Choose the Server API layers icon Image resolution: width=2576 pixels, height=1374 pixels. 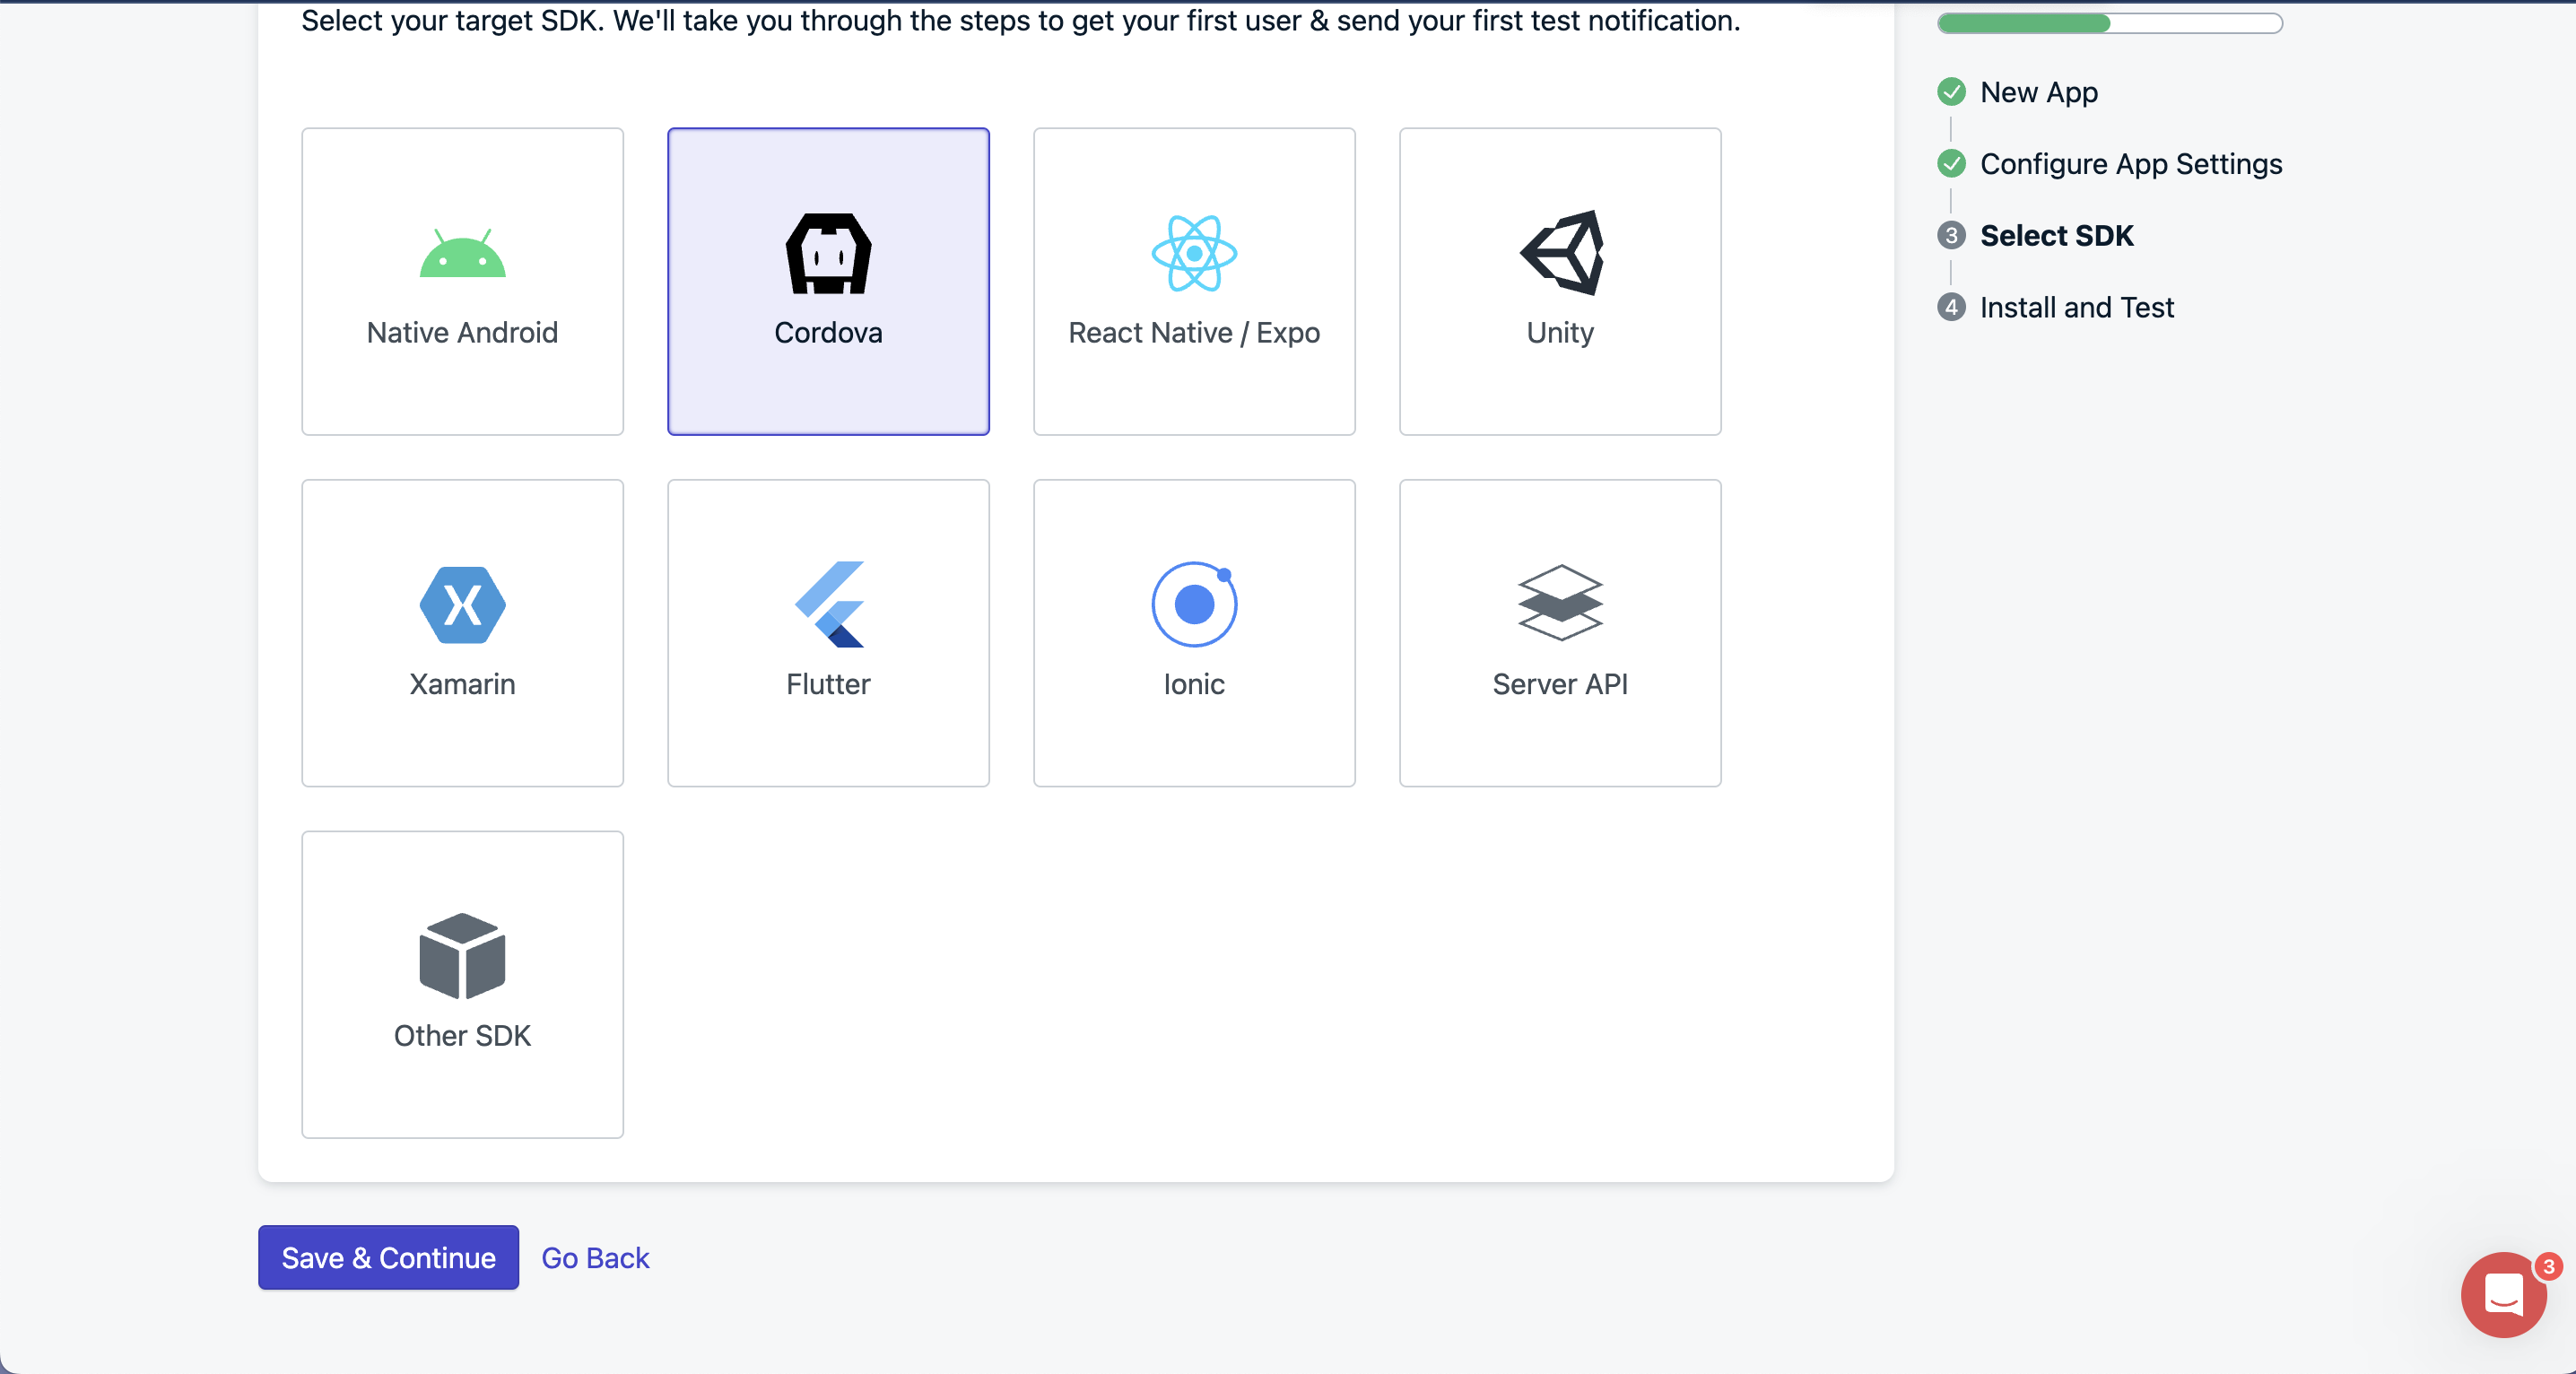tap(1560, 603)
